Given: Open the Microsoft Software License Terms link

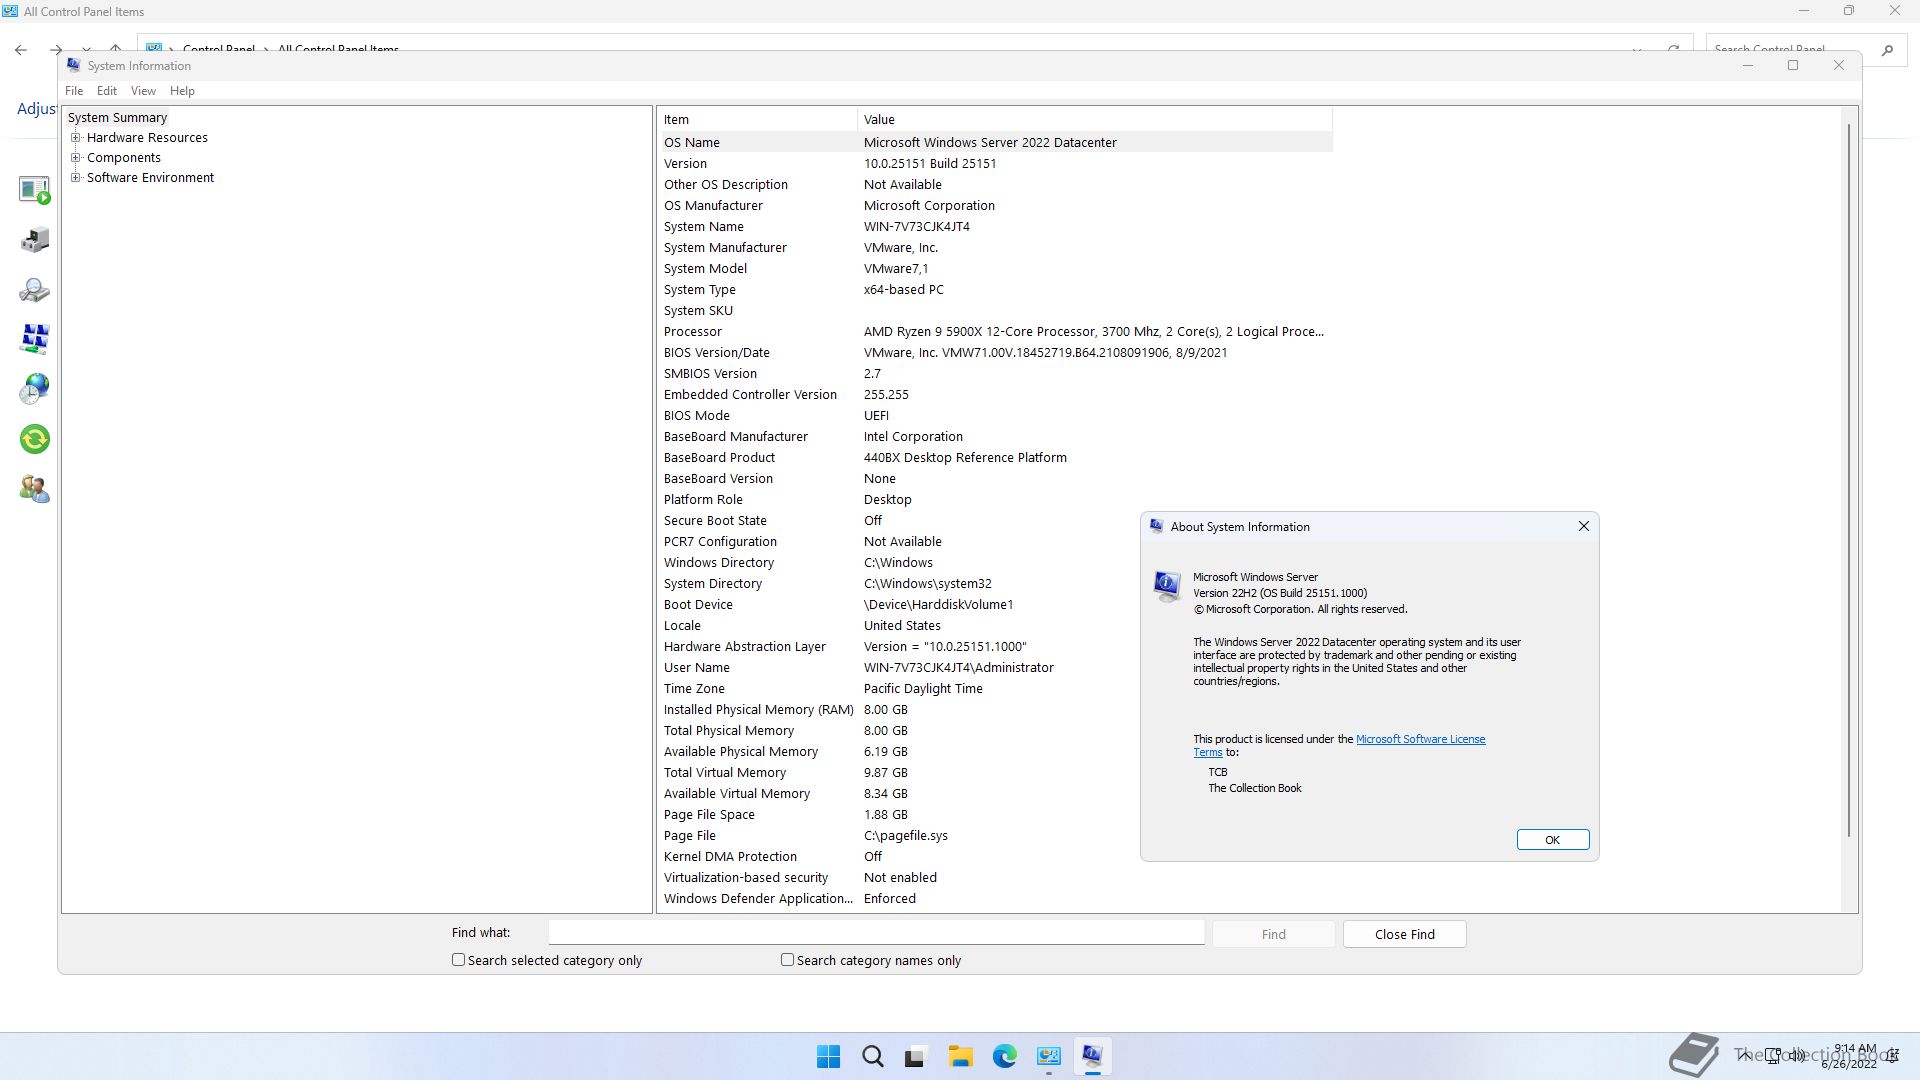Looking at the screenshot, I should tap(1420, 739).
